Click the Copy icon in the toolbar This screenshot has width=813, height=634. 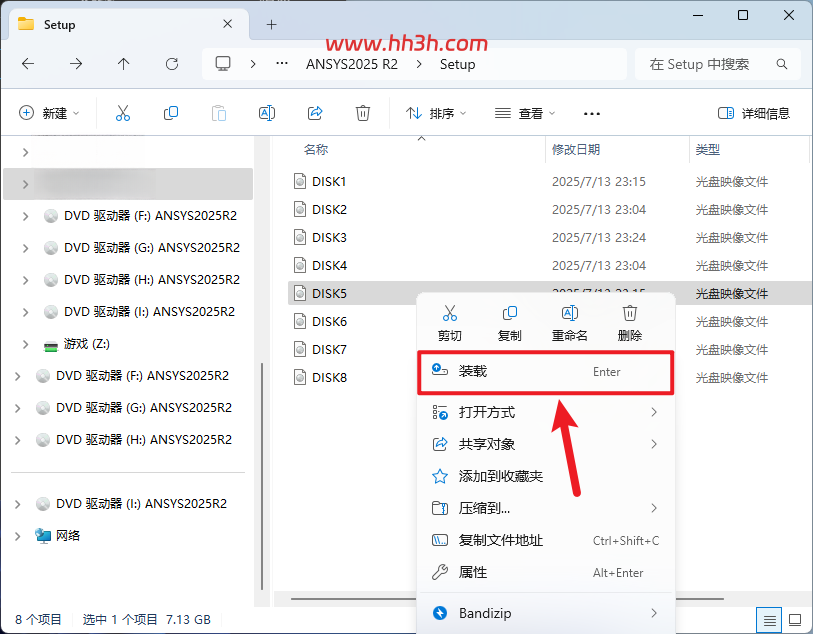click(171, 113)
